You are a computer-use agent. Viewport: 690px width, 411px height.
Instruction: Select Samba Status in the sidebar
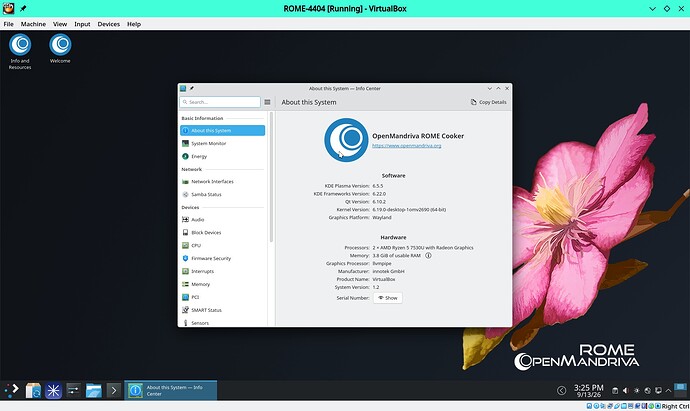pyautogui.click(x=222, y=194)
